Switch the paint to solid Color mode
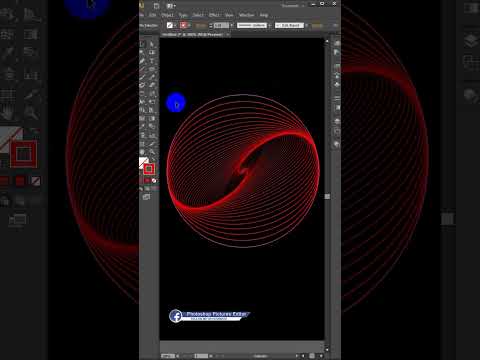This screenshot has height=360, width=480. 141,181
